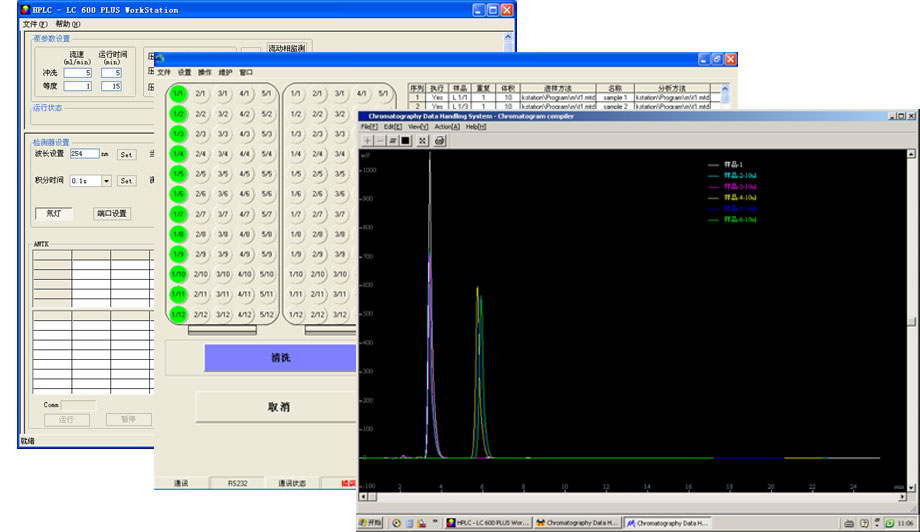The image size is (920, 532).
Task: Open the active Chromatography Data H... taskbar button
Action: [667, 523]
